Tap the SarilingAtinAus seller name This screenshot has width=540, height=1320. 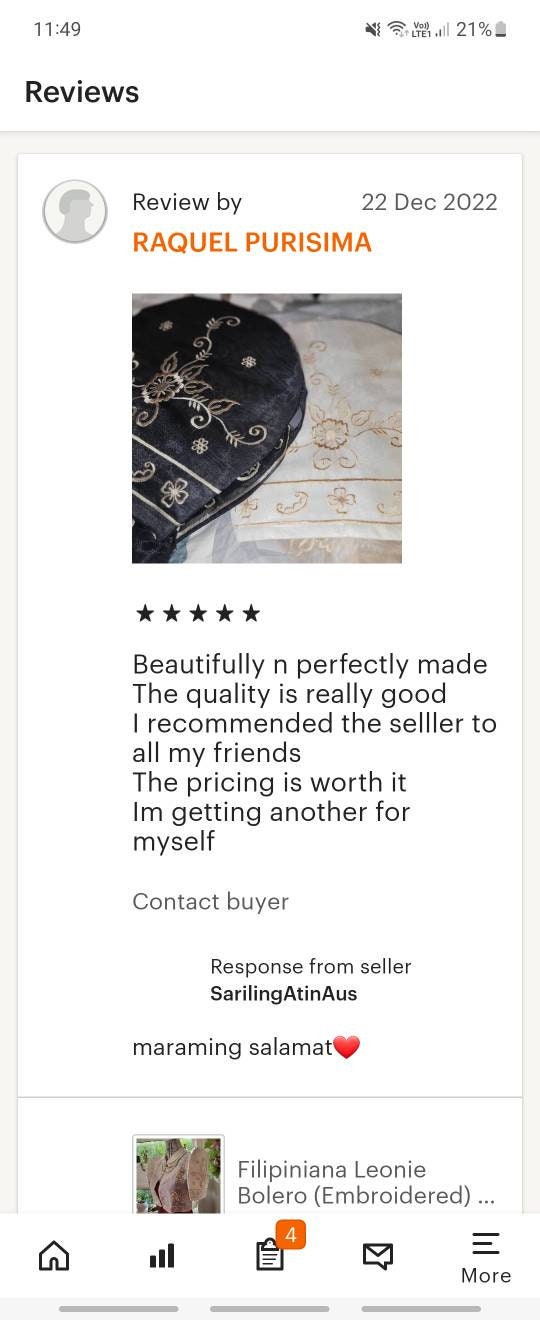283,993
